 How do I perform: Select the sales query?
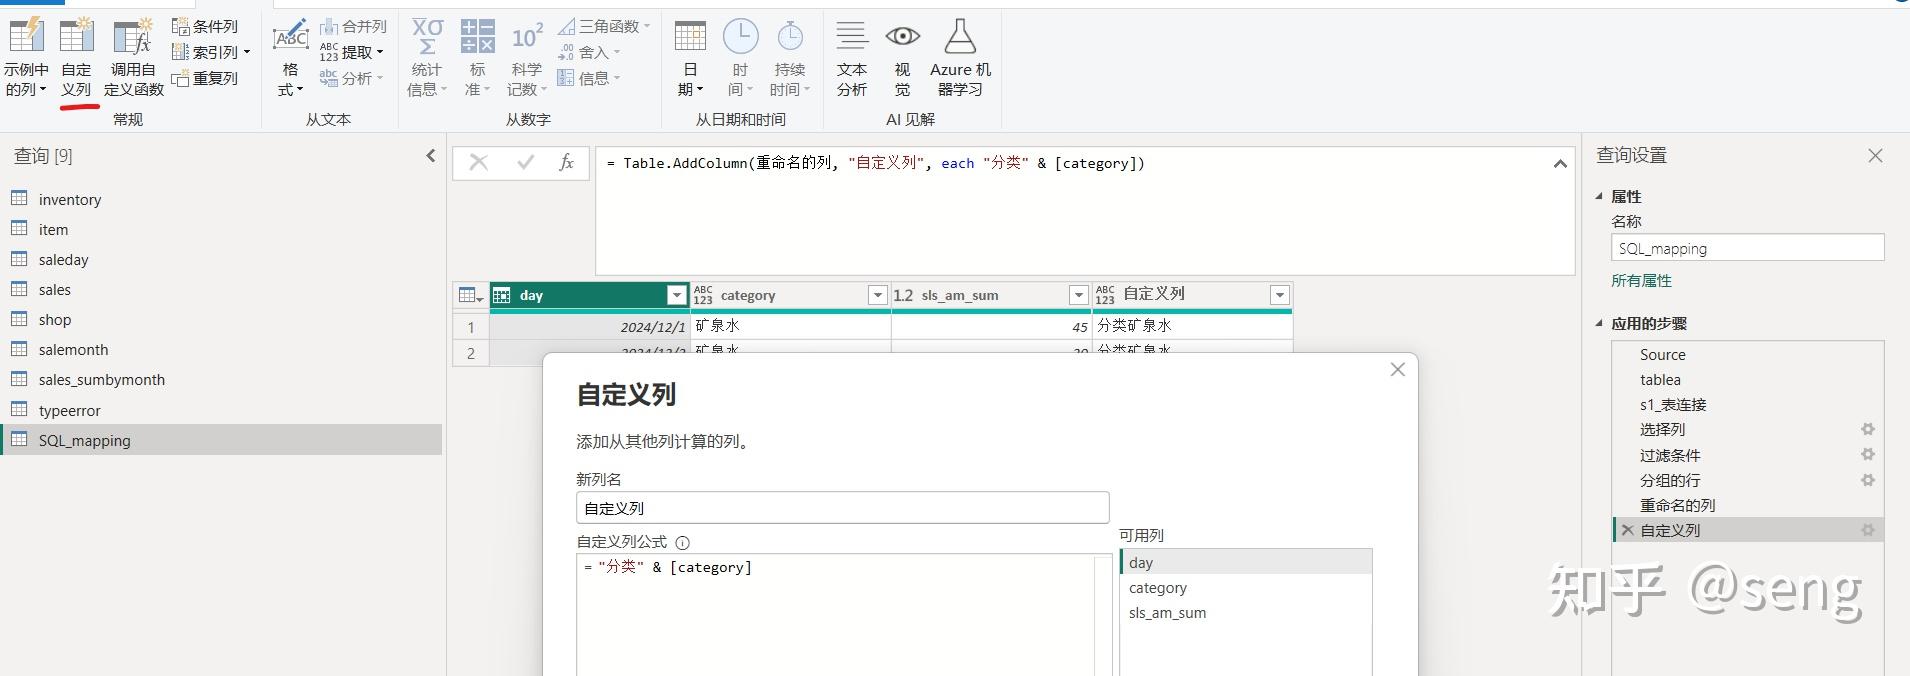(221, 289)
